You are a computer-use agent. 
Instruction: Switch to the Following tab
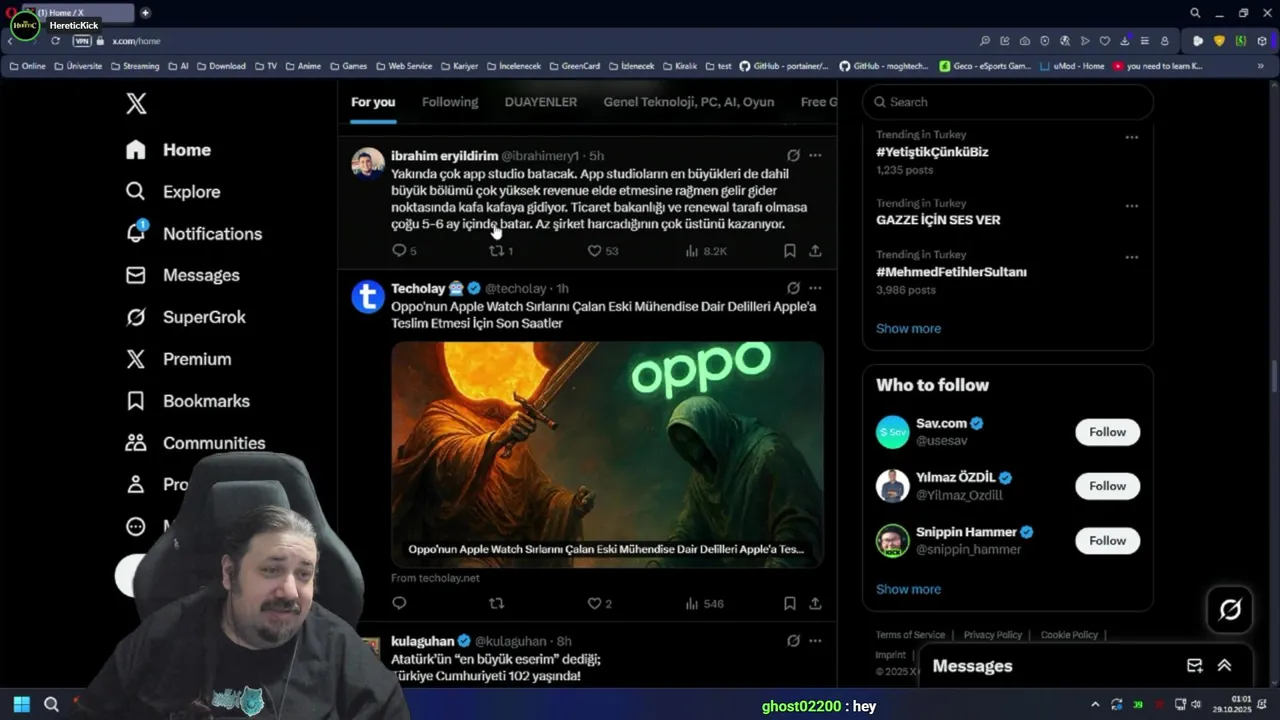(450, 102)
